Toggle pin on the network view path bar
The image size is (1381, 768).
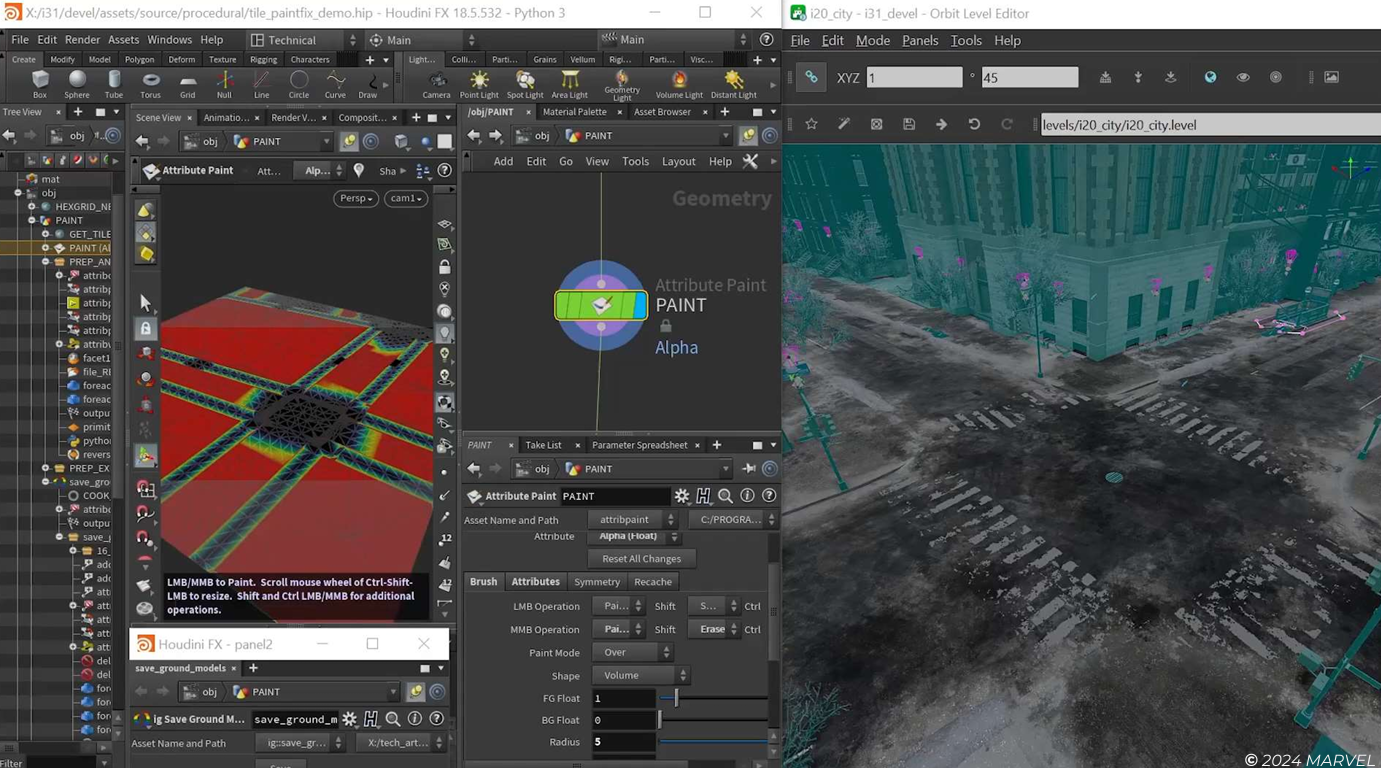click(x=748, y=136)
